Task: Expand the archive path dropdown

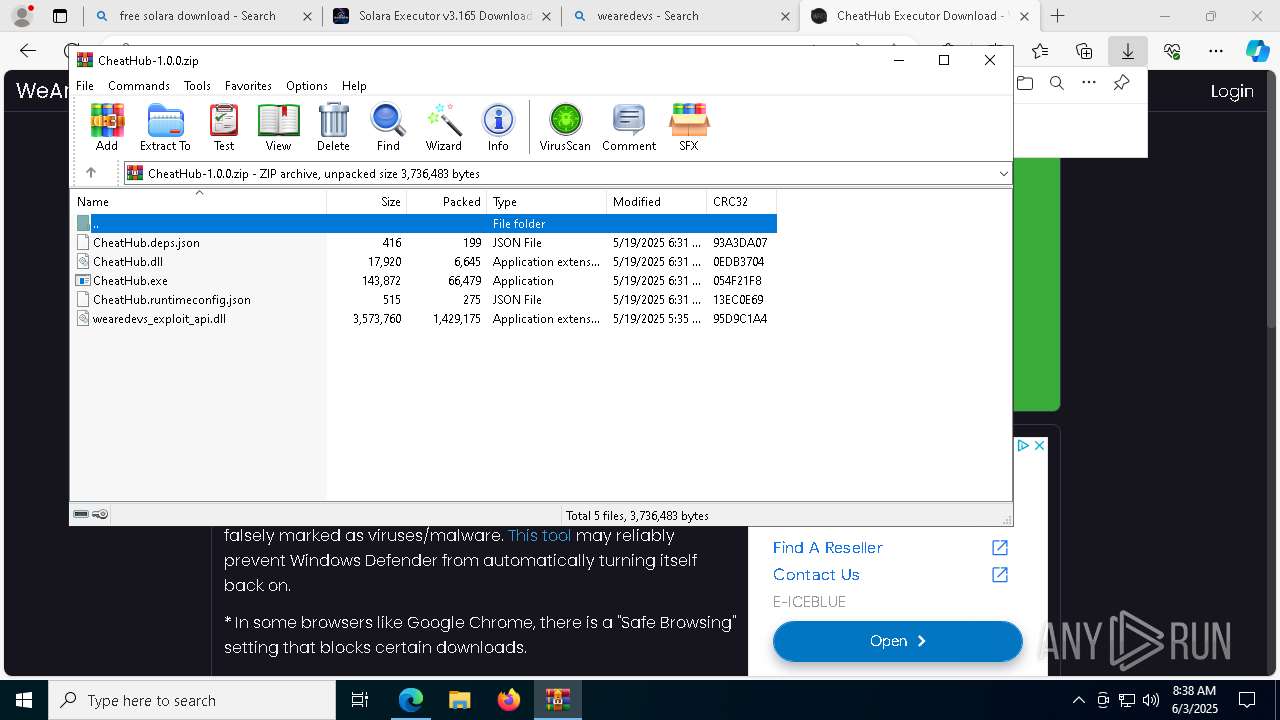Action: click(1003, 174)
